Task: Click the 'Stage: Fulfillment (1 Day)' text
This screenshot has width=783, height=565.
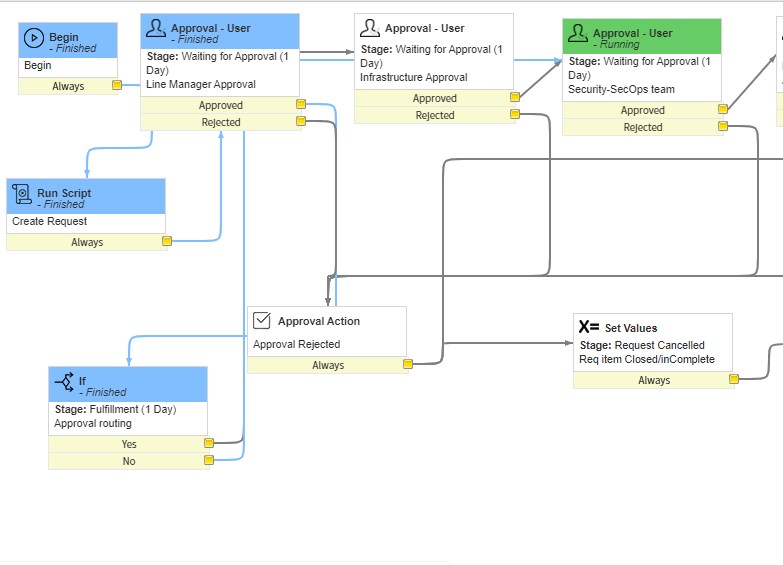Action: point(115,409)
